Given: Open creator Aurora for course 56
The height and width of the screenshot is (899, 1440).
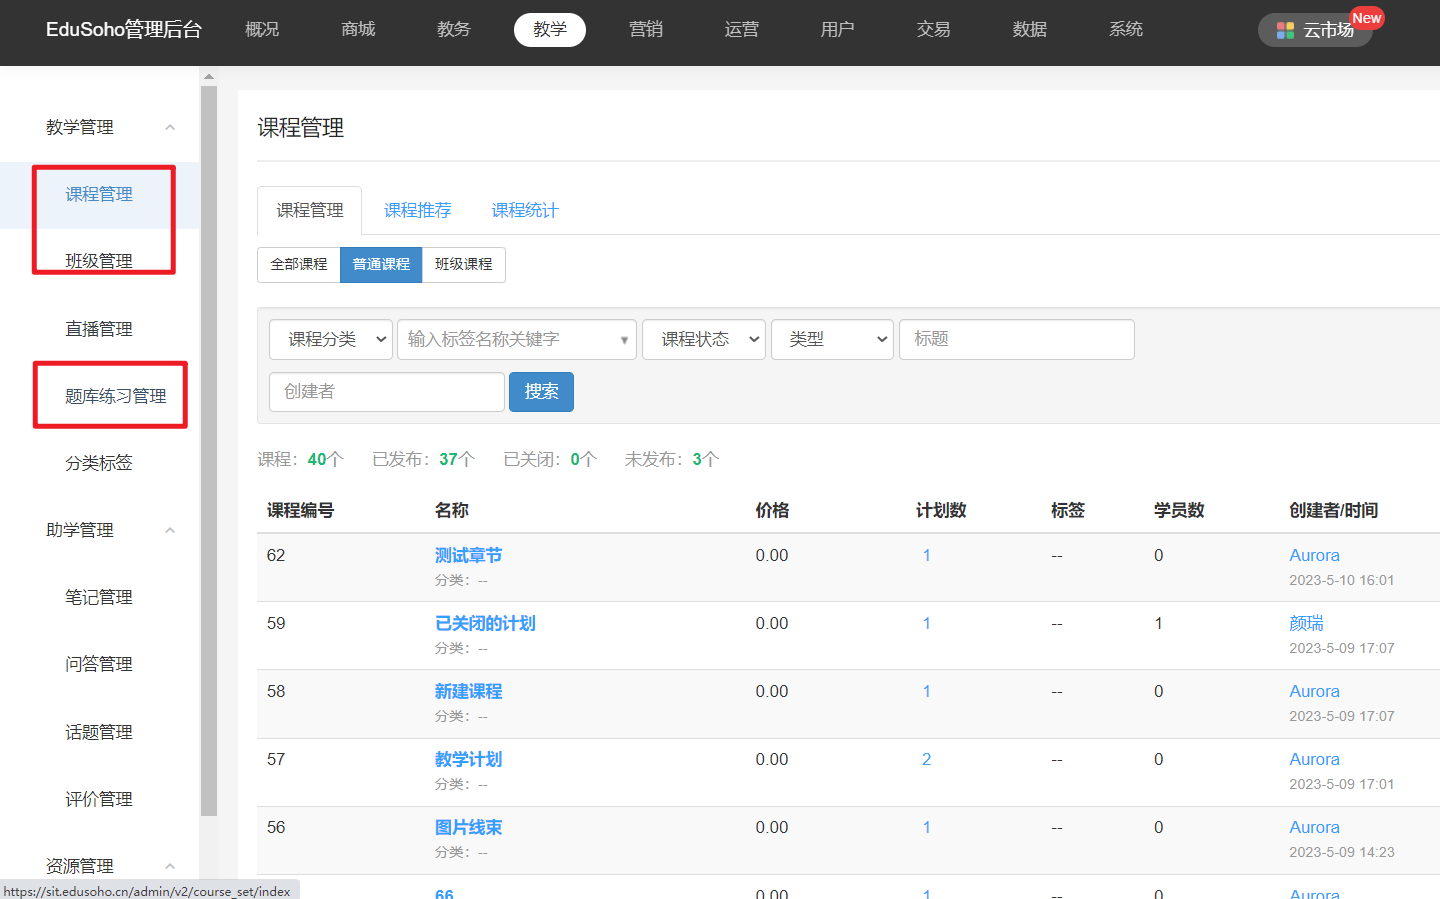Looking at the screenshot, I should click(1314, 828).
